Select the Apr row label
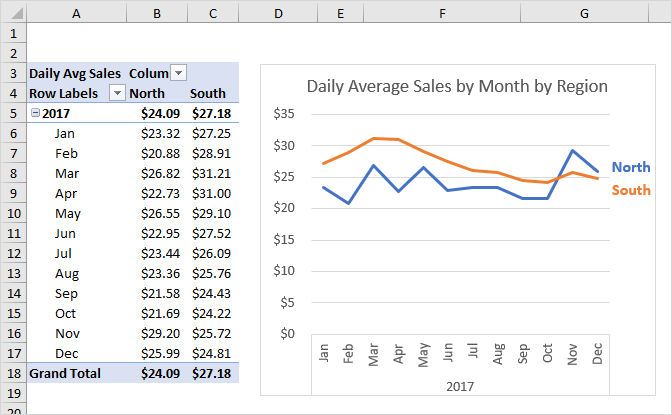Viewport: 672px width, 415px height. (66, 193)
